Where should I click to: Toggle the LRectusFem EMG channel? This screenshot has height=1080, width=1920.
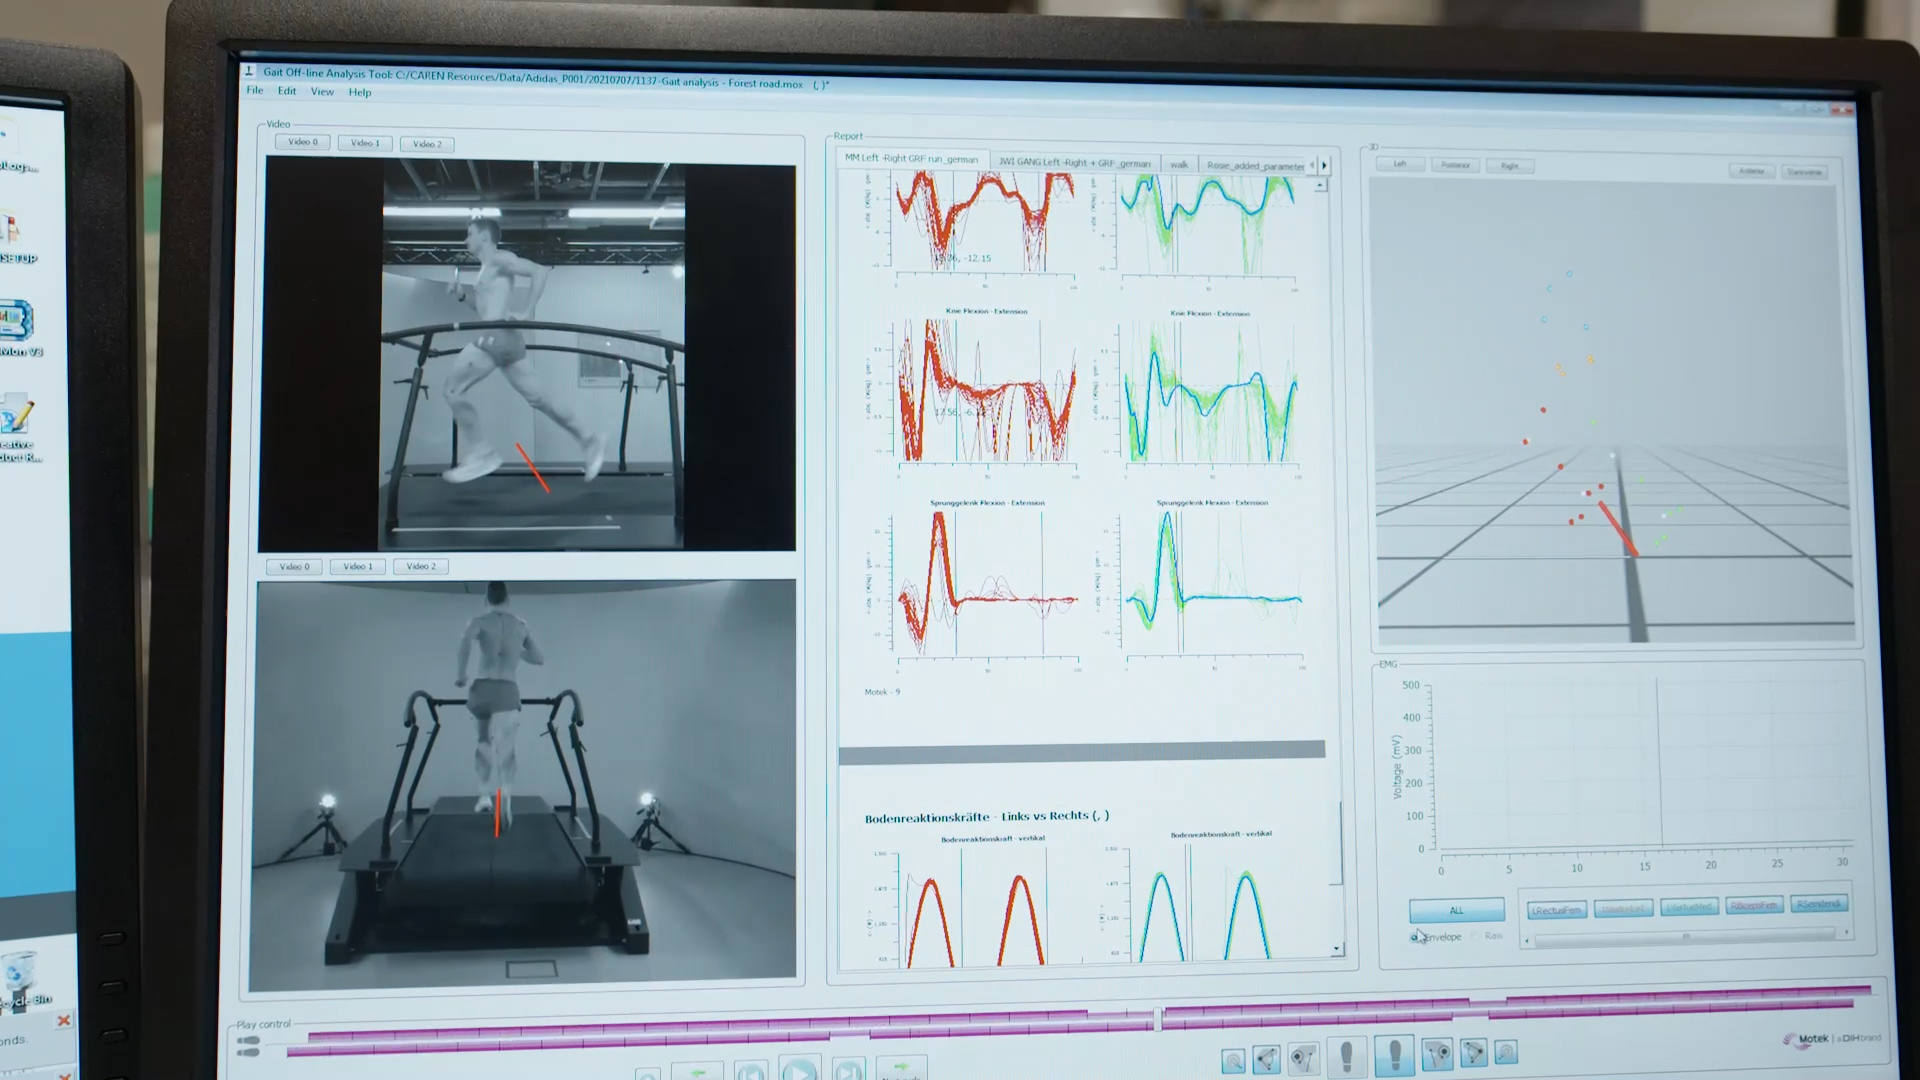pos(1556,910)
